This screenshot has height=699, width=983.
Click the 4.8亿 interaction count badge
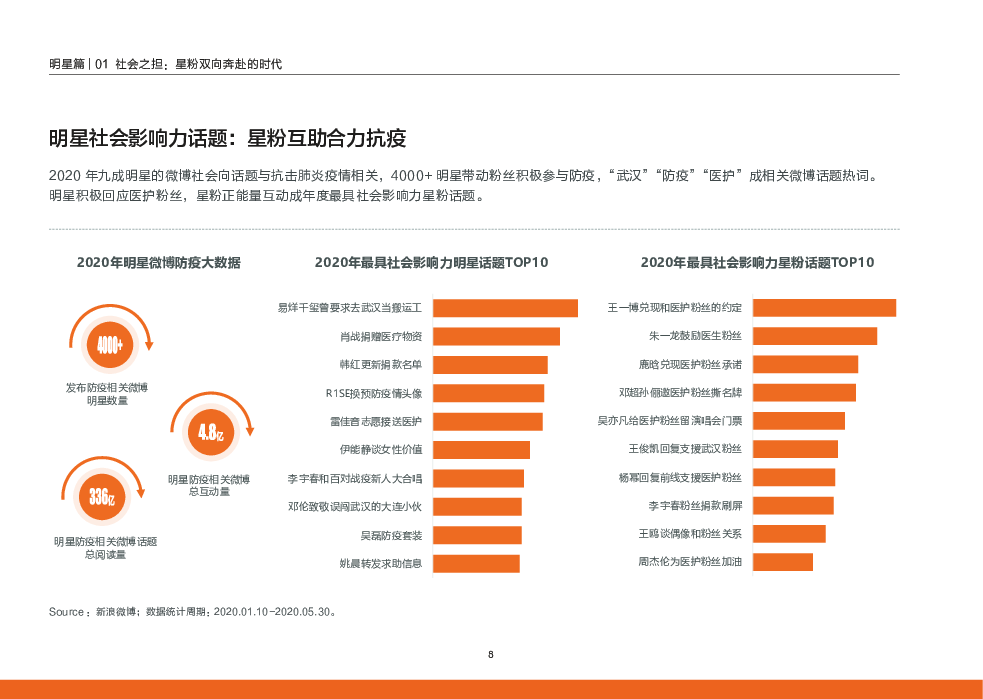click(210, 433)
